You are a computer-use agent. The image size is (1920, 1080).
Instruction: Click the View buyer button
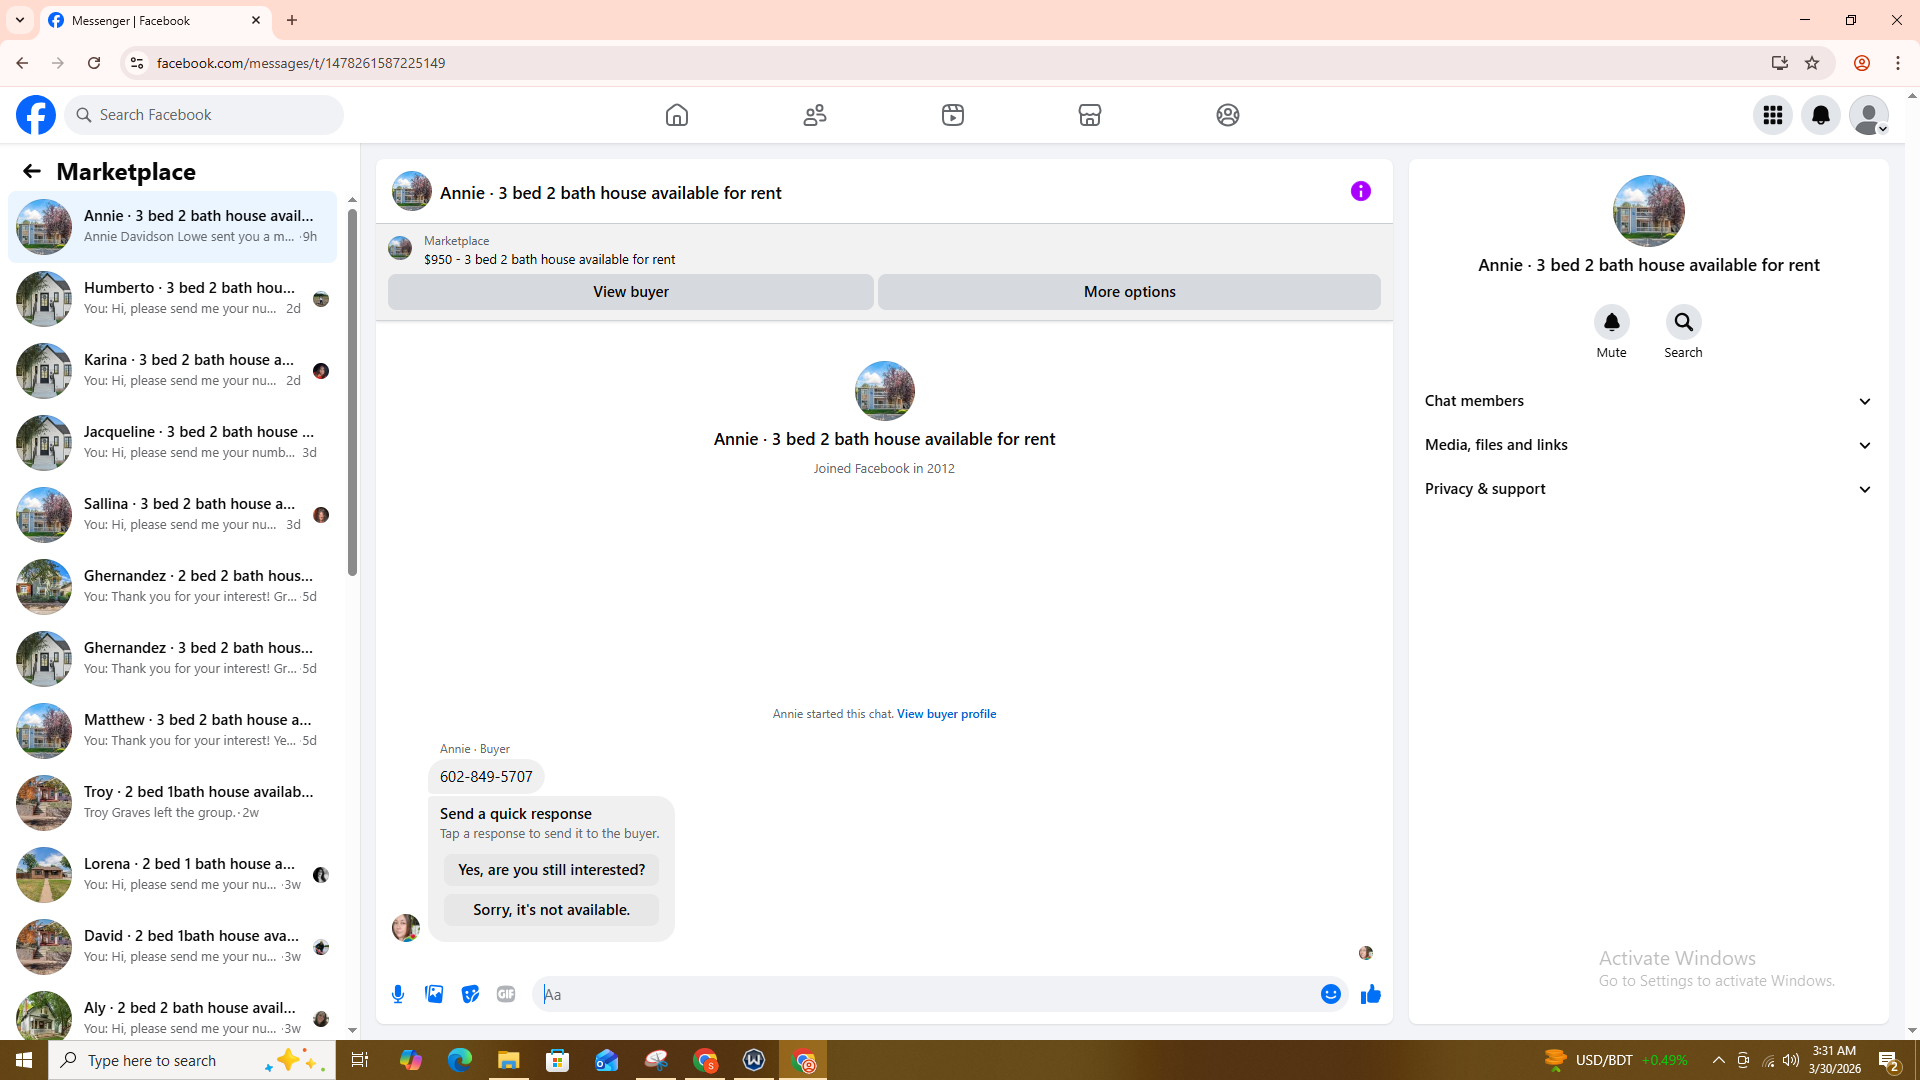point(630,292)
